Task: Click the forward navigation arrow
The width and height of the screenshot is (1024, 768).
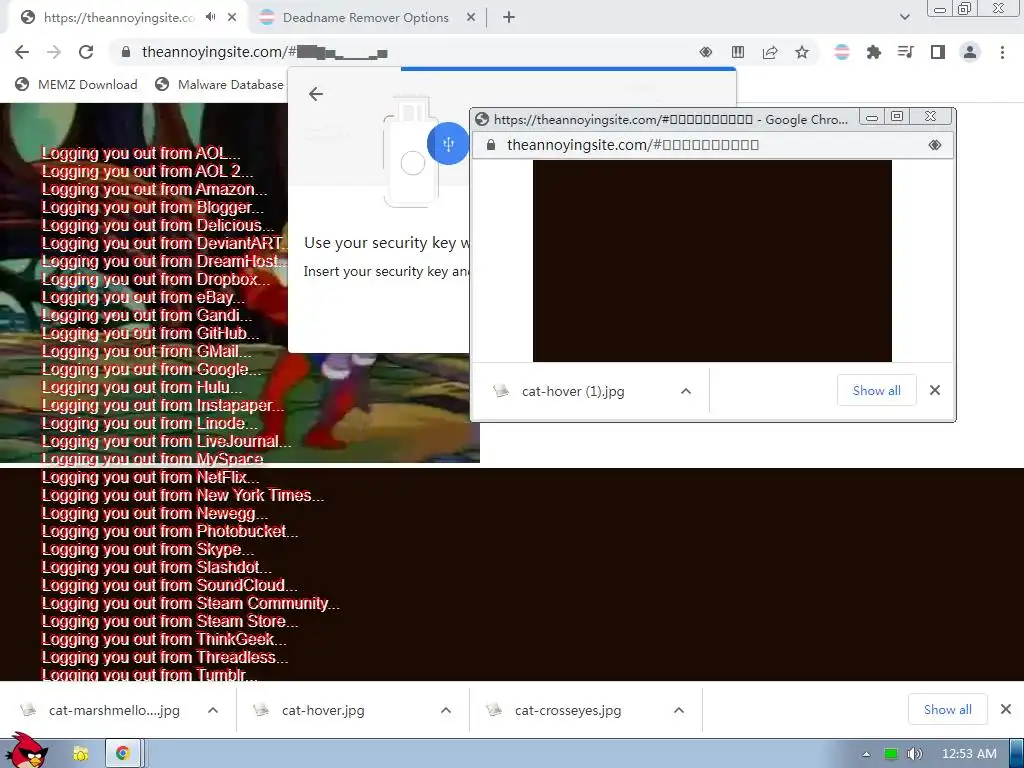Action: tap(54, 52)
